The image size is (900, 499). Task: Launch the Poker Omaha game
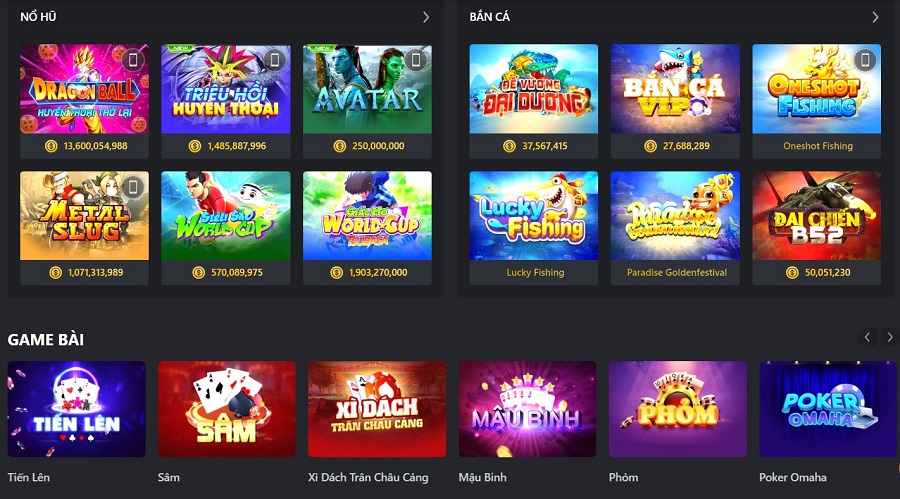pos(828,409)
